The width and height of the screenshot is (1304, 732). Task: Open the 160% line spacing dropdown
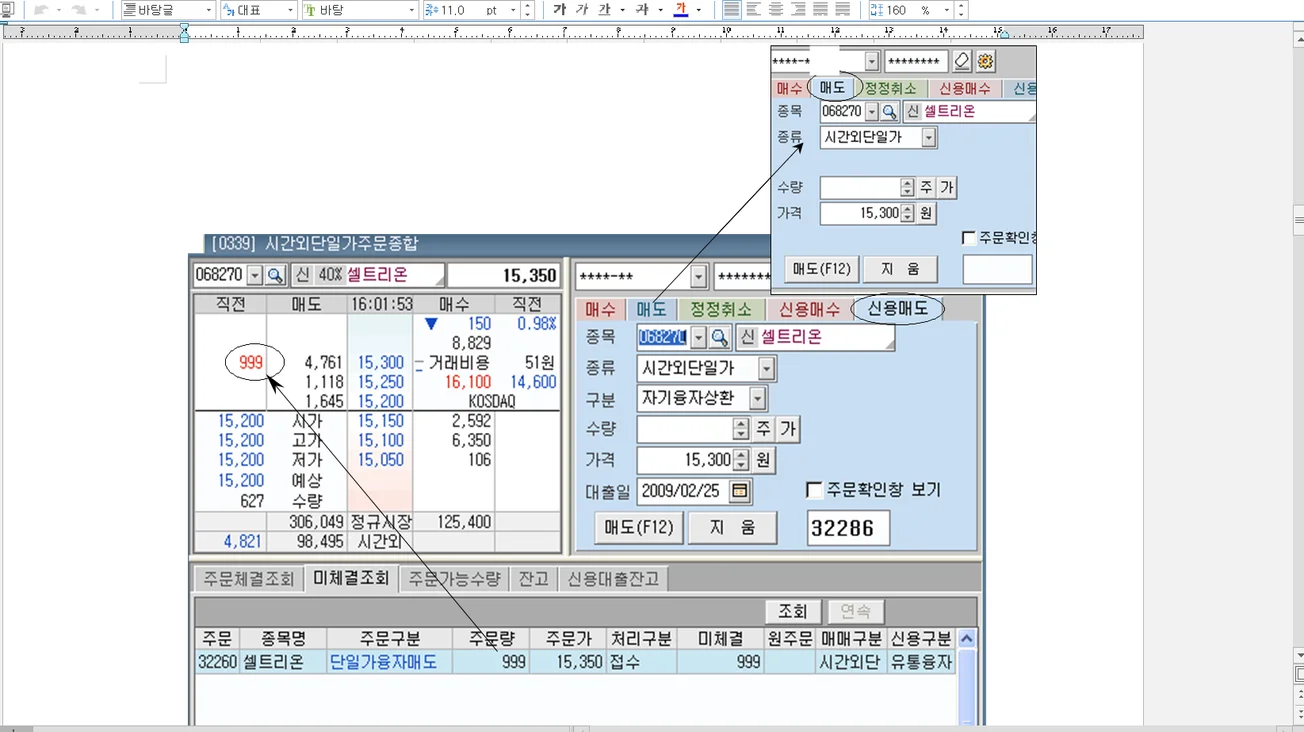coord(949,10)
